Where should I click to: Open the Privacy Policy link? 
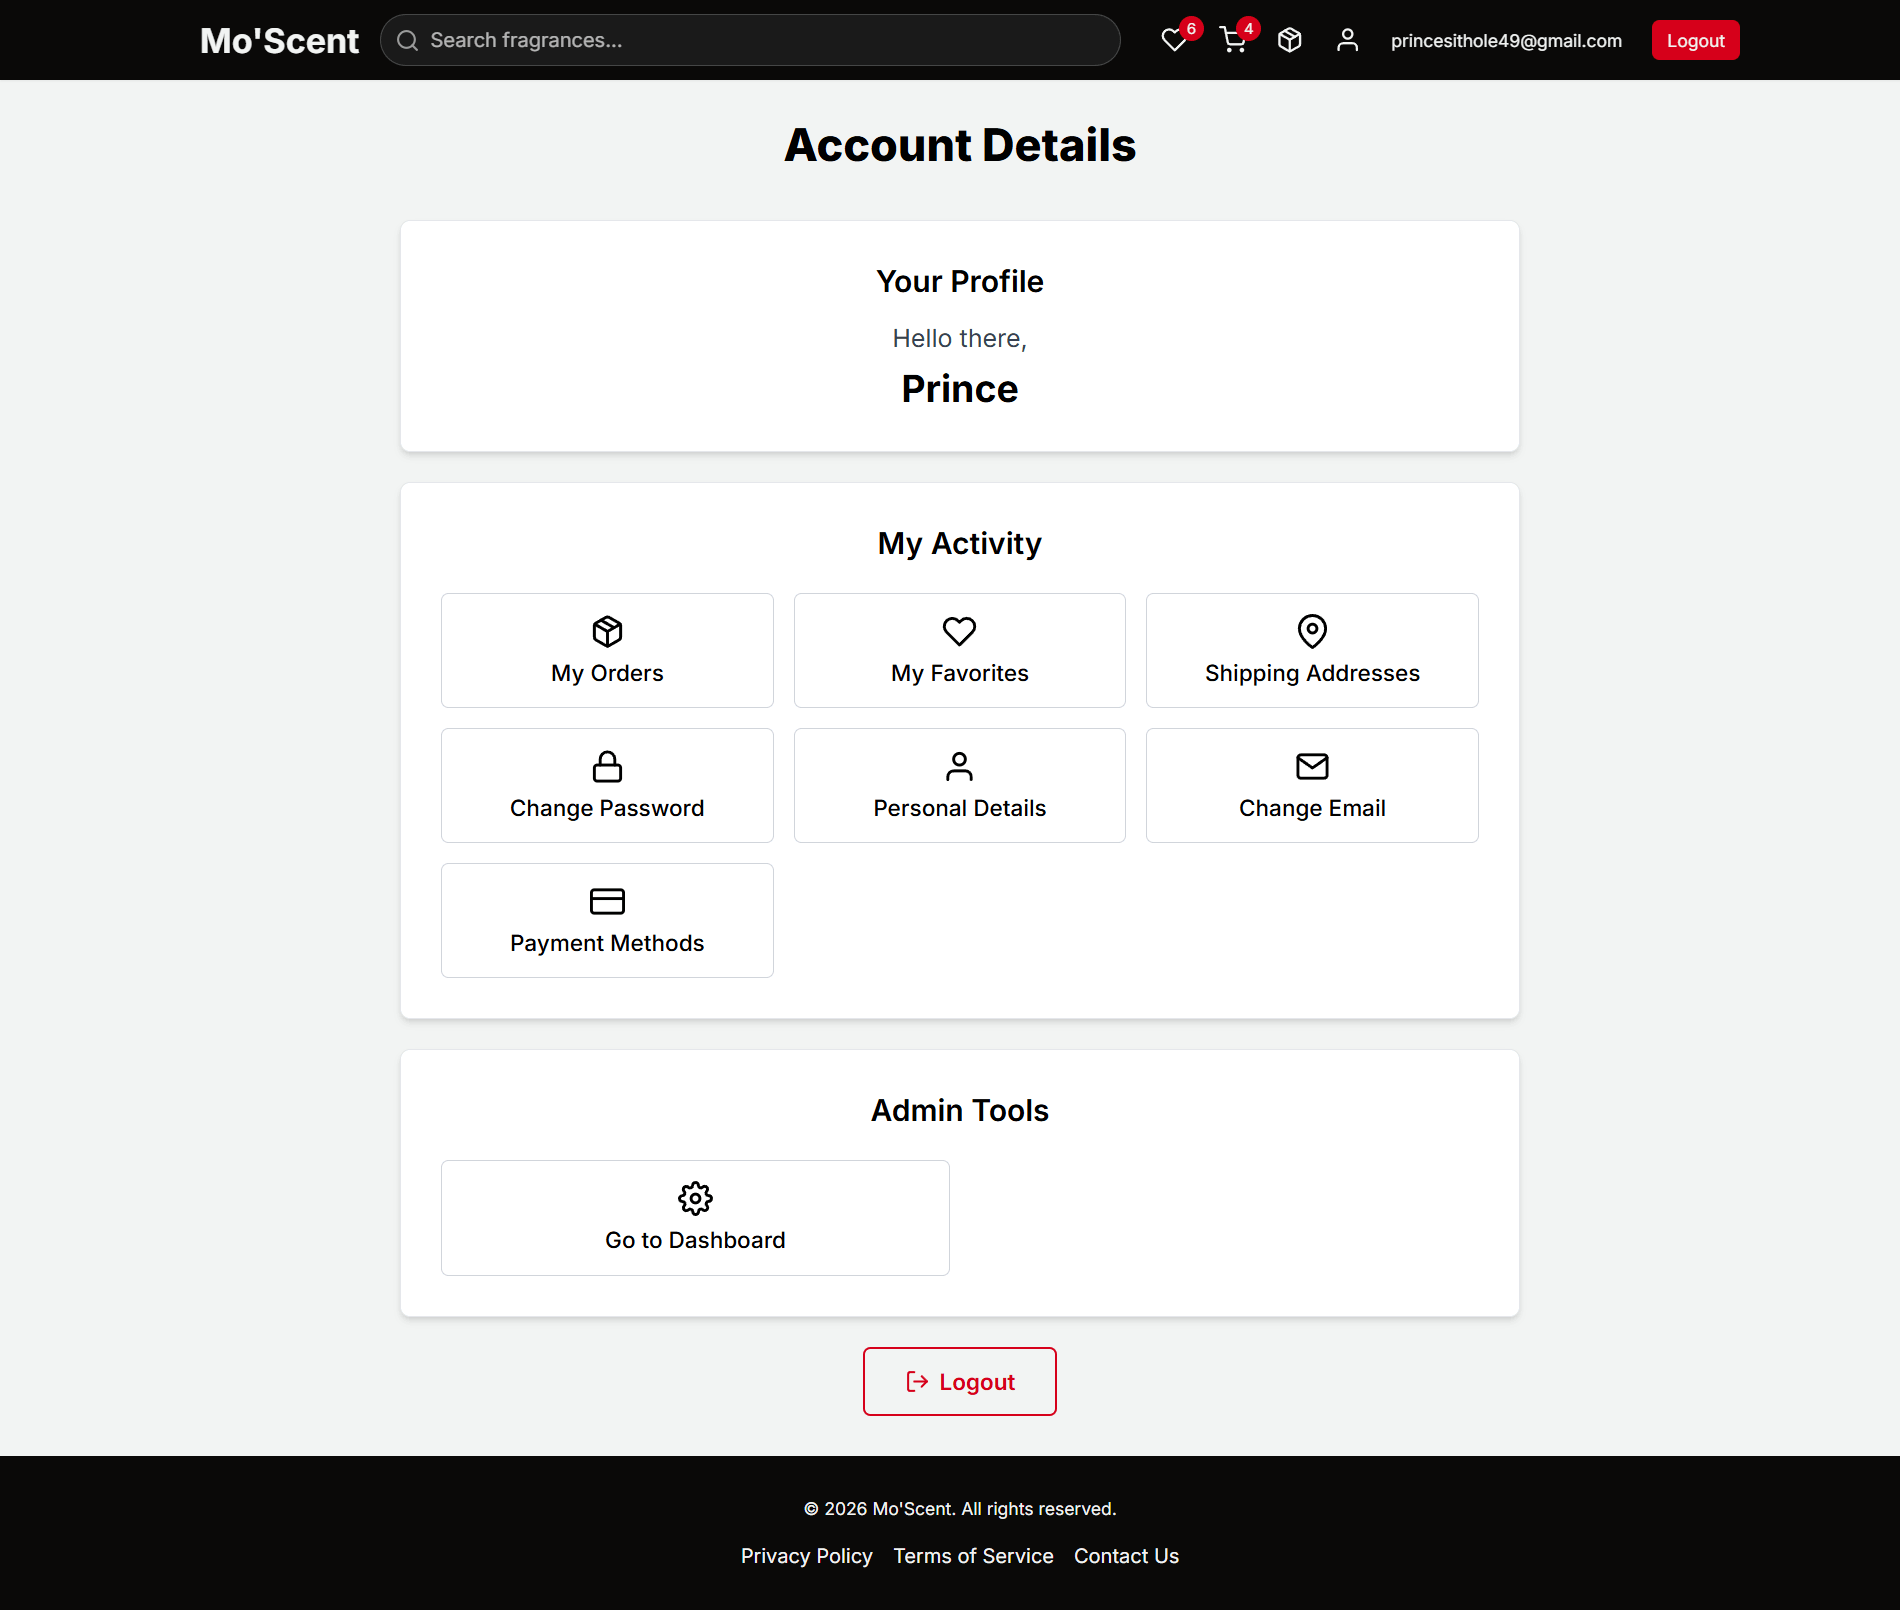(x=806, y=1556)
